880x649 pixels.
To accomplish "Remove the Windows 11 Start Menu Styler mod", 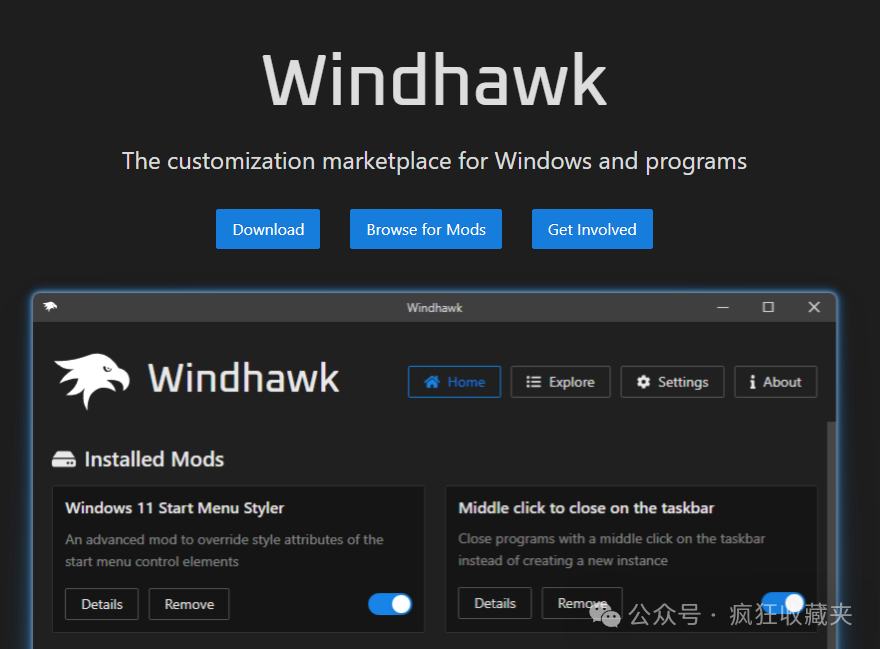I will point(188,604).
